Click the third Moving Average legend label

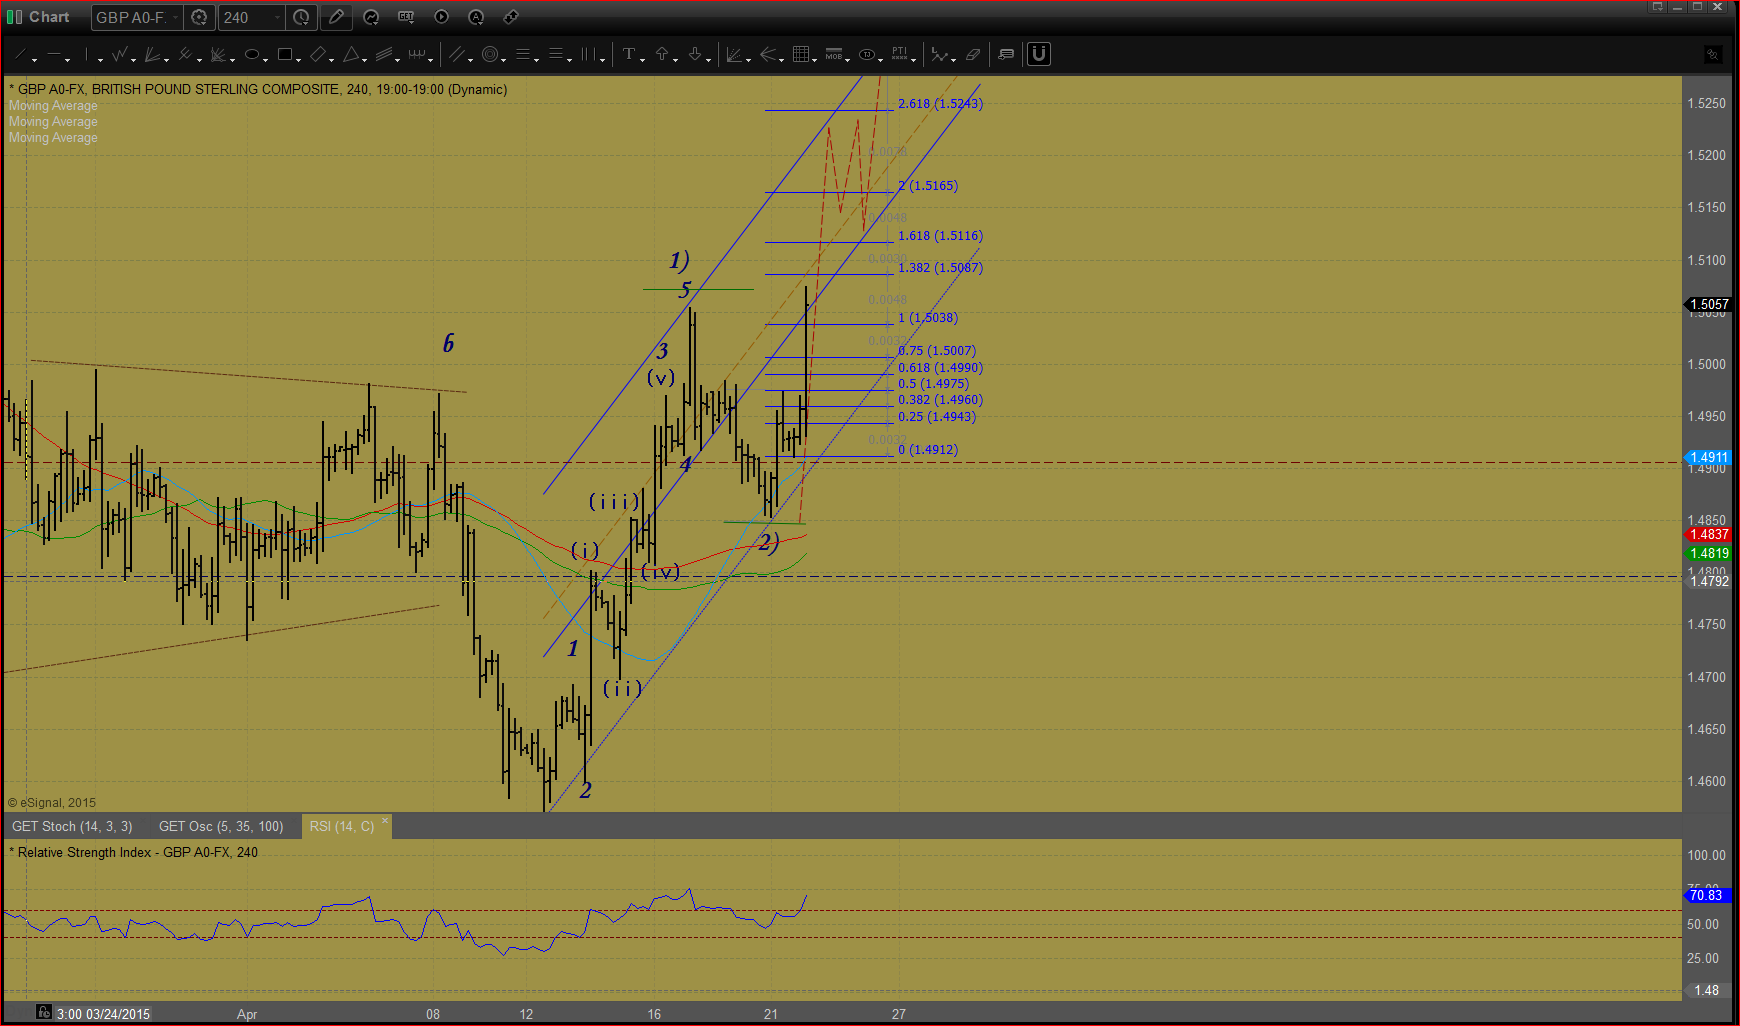(53, 137)
